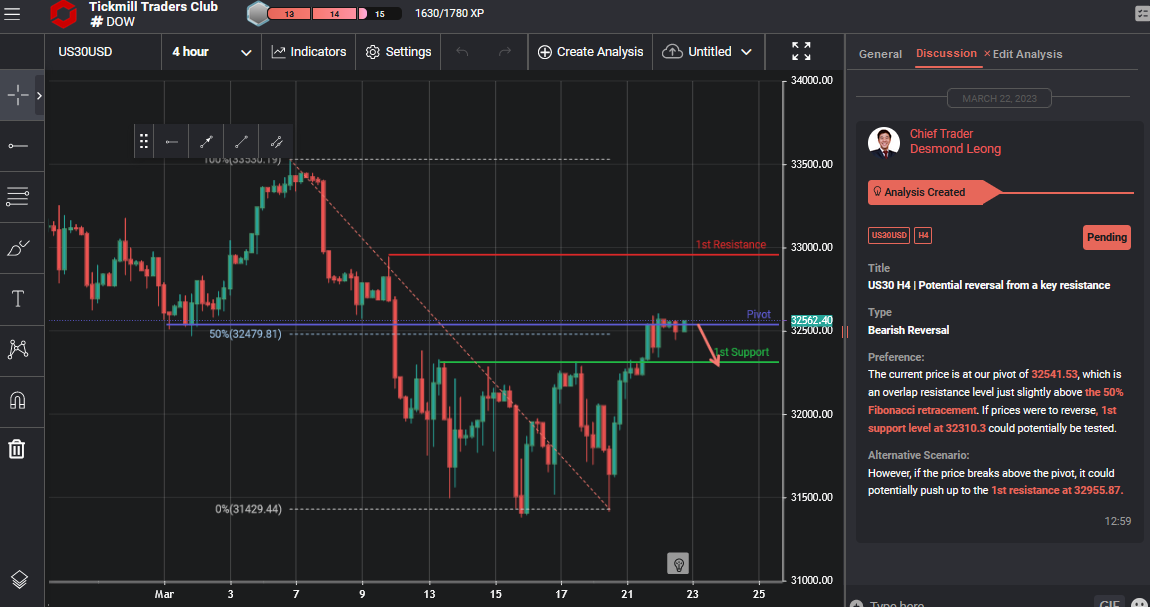Choose parallel channel in floating toolbar
This screenshot has width=1150, height=607.
(276, 141)
